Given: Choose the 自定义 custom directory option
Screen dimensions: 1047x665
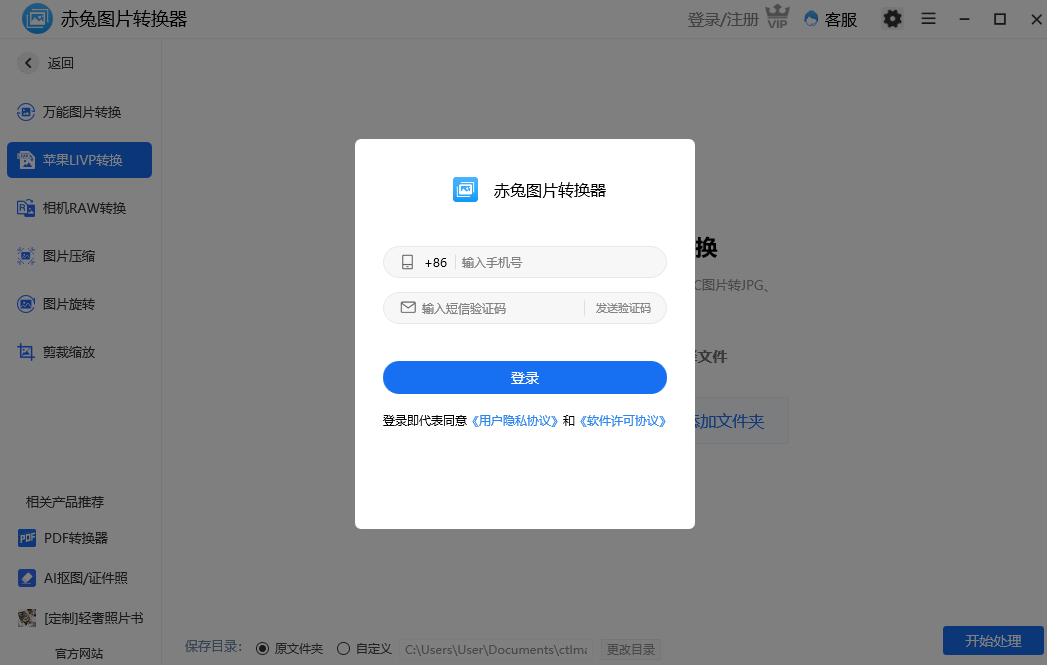Looking at the screenshot, I should coord(343,648).
